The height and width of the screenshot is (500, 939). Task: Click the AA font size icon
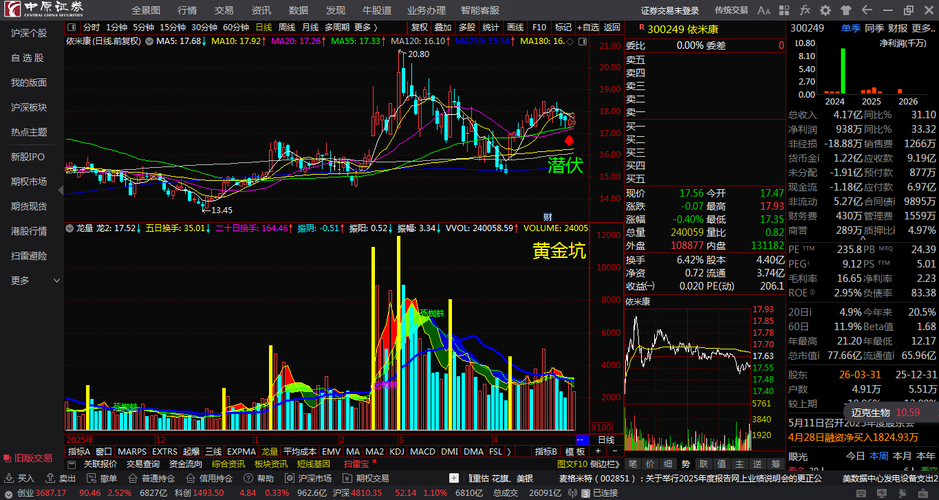(764, 10)
